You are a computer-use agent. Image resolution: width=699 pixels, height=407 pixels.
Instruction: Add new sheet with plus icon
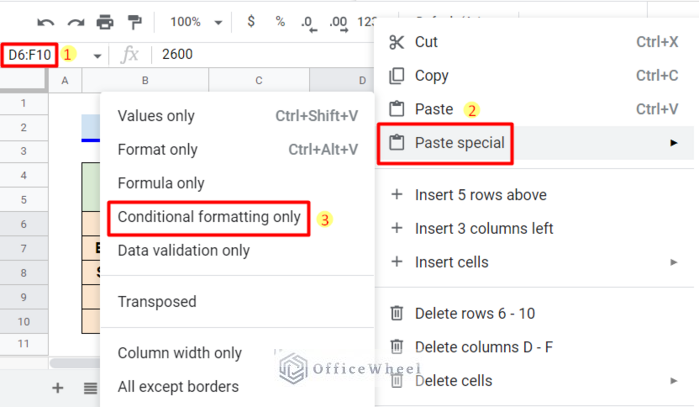click(57, 388)
